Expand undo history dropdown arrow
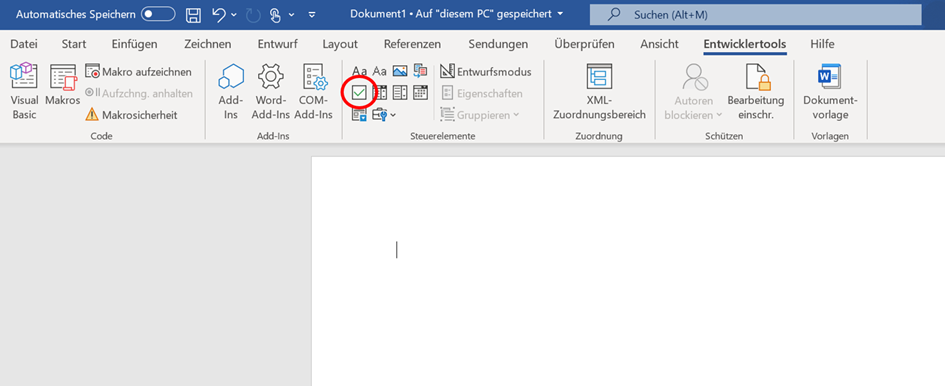 click(x=234, y=14)
